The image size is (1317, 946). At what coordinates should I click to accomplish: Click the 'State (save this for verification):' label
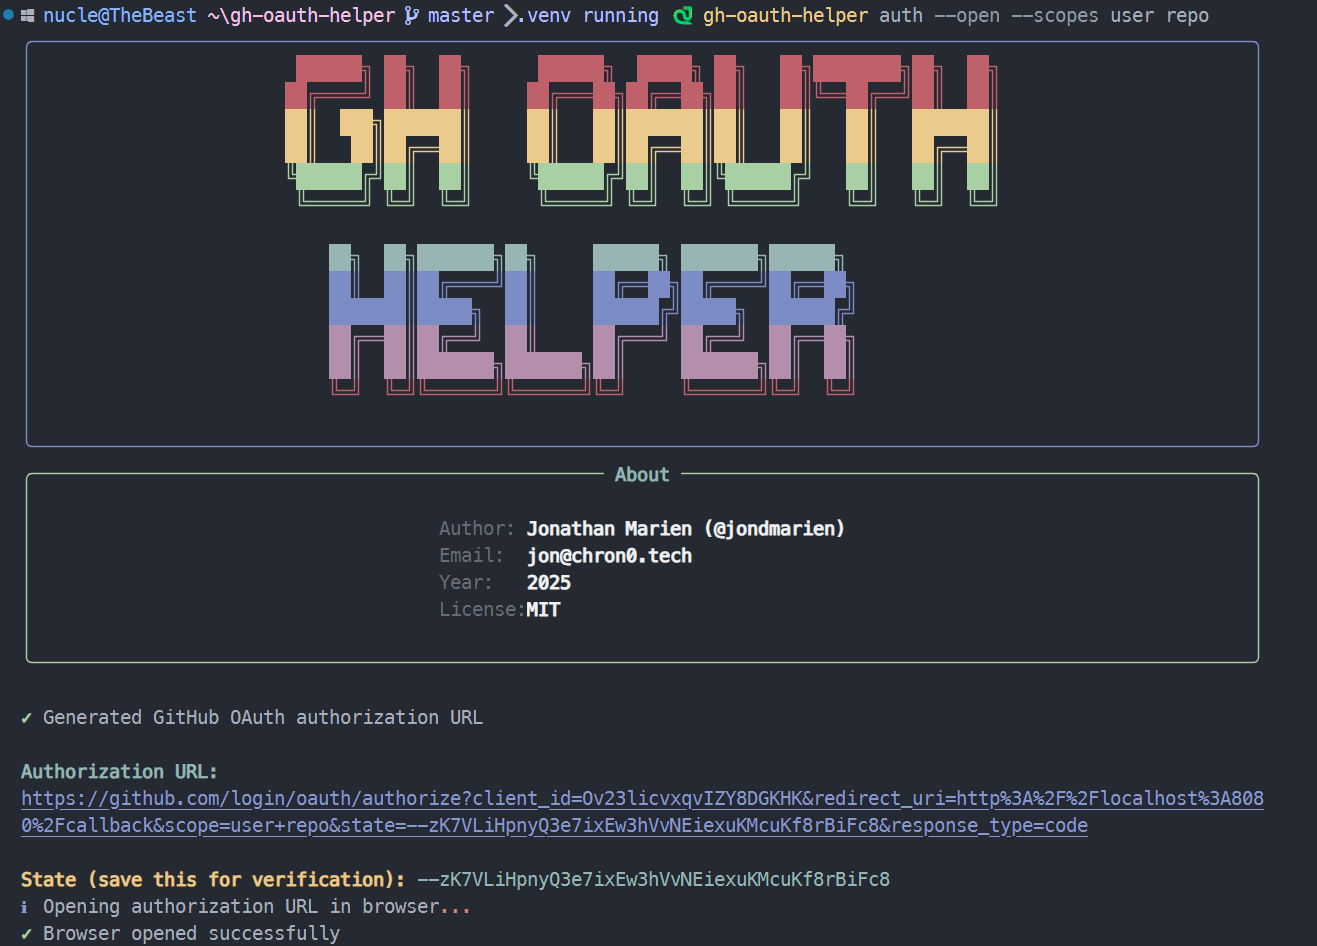click(213, 879)
